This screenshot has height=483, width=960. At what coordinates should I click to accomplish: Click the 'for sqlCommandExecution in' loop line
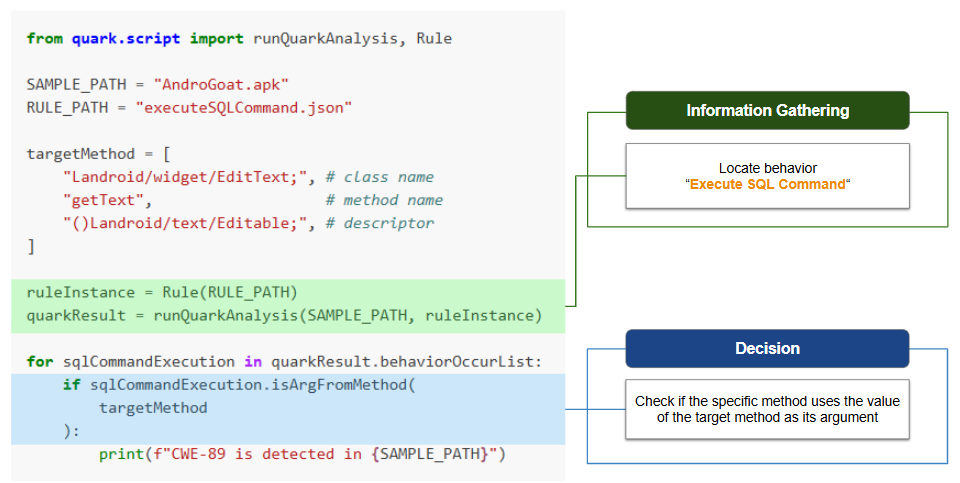click(285, 362)
